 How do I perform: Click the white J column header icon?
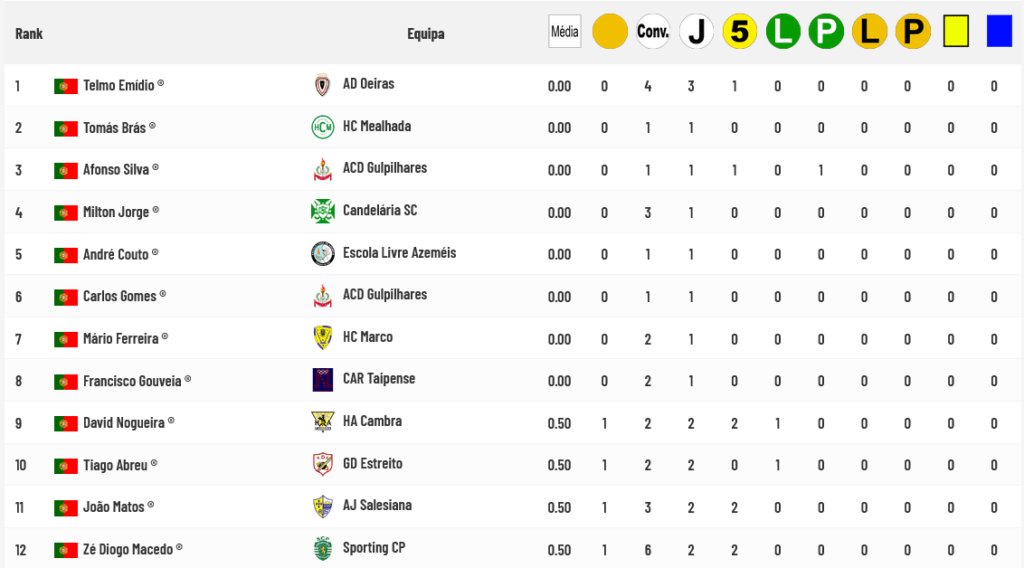[x=696, y=32]
